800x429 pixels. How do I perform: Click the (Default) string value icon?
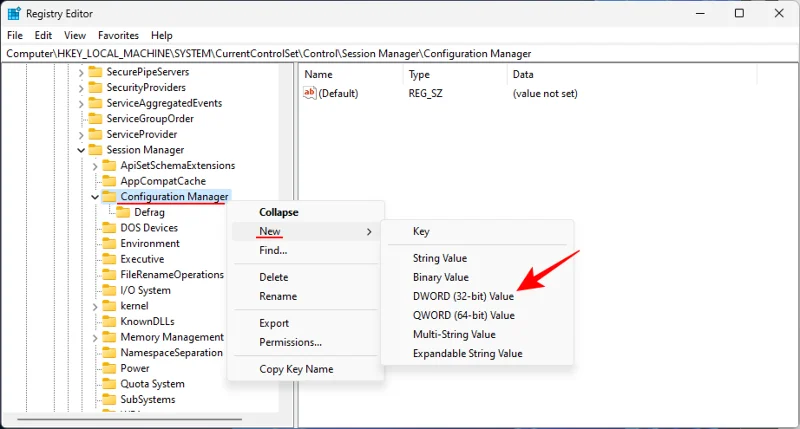(x=310, y=93)
